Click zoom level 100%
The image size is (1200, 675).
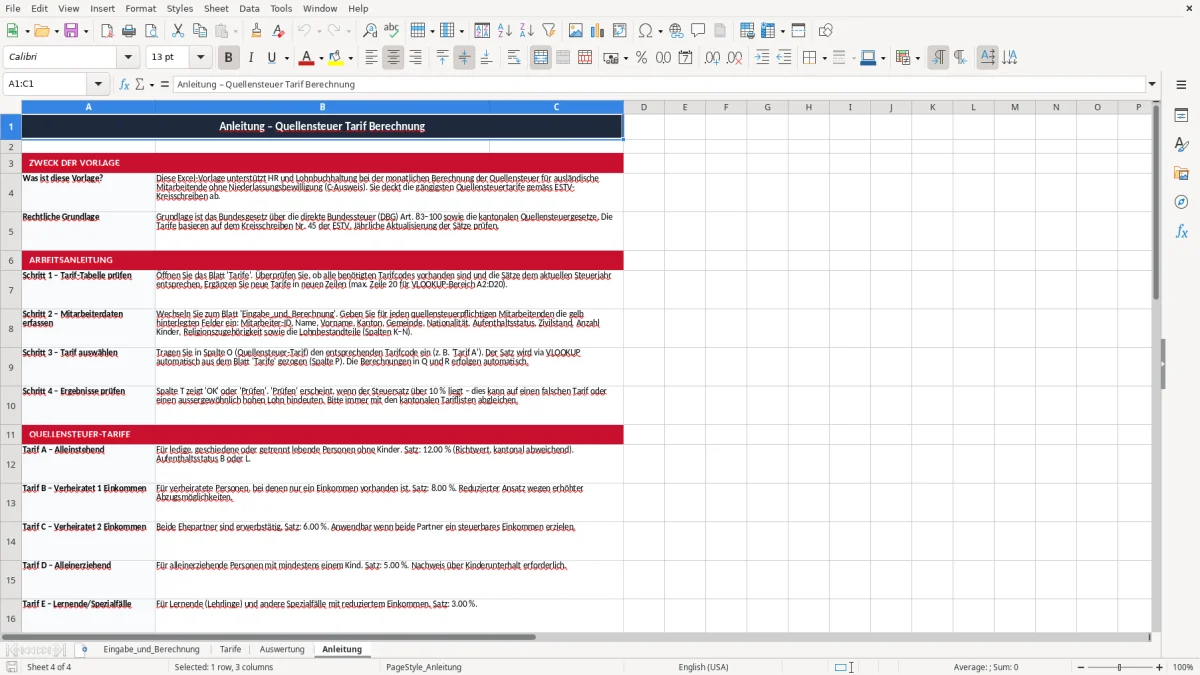1183,667
